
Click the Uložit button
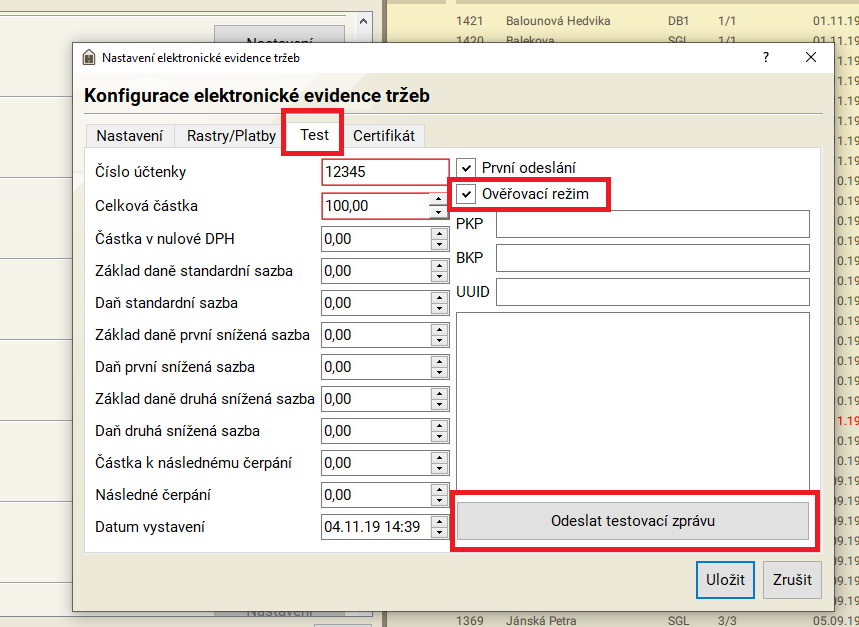tap(725, 580)
